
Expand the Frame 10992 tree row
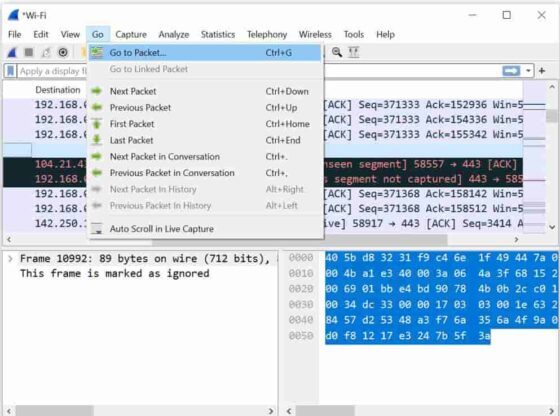(10, 259)
